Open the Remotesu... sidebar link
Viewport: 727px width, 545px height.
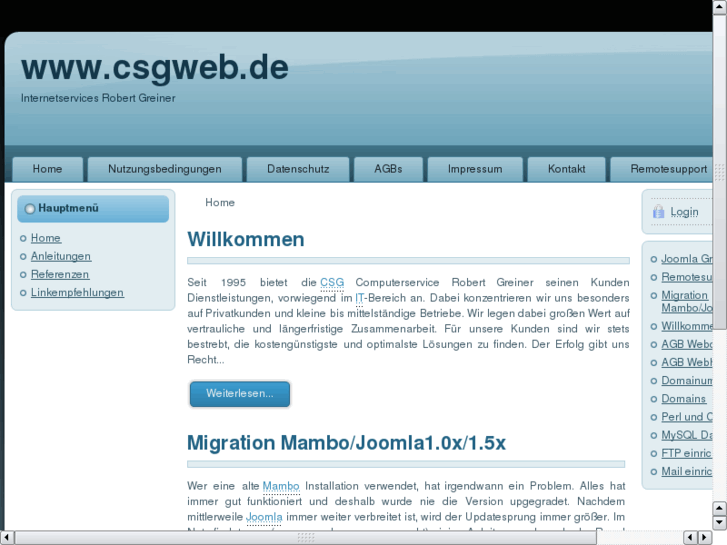(687, 277)
